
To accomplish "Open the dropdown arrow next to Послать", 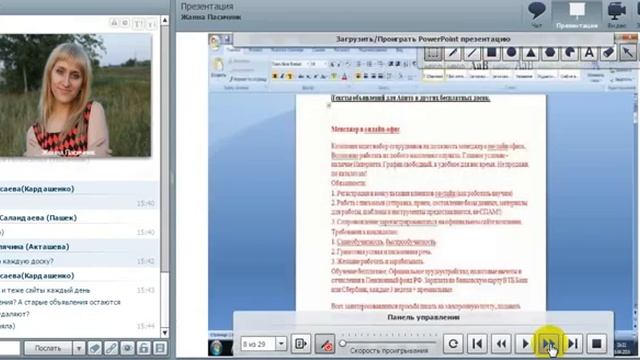I will click(x=79, y=348).
